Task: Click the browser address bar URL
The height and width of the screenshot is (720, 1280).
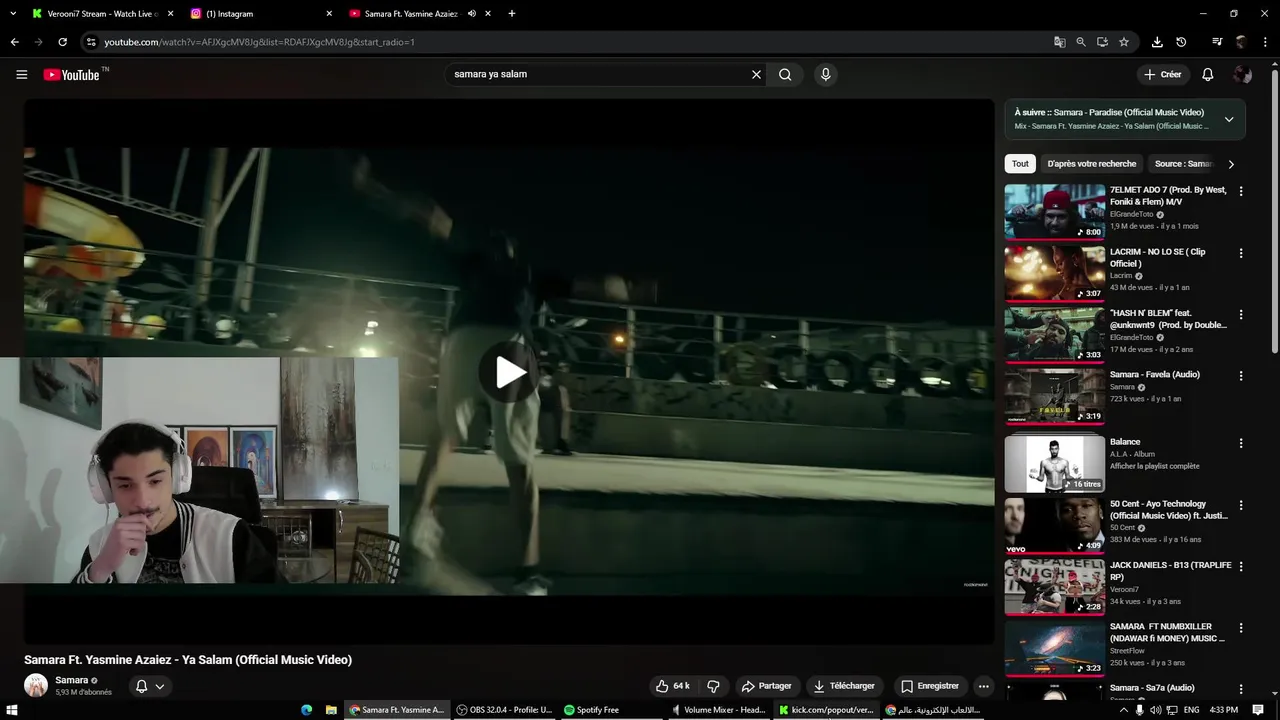Action: click(259, 42)
